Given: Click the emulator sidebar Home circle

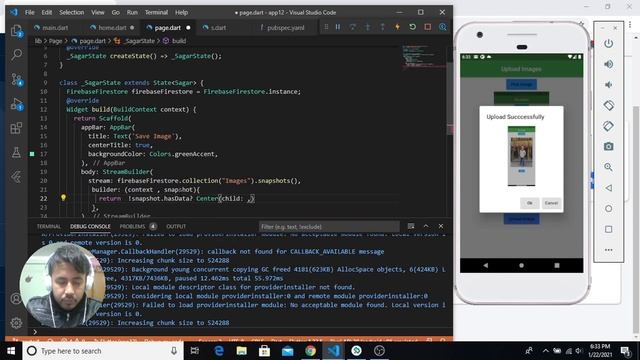Looking at the screenshot, I should 609,209.
